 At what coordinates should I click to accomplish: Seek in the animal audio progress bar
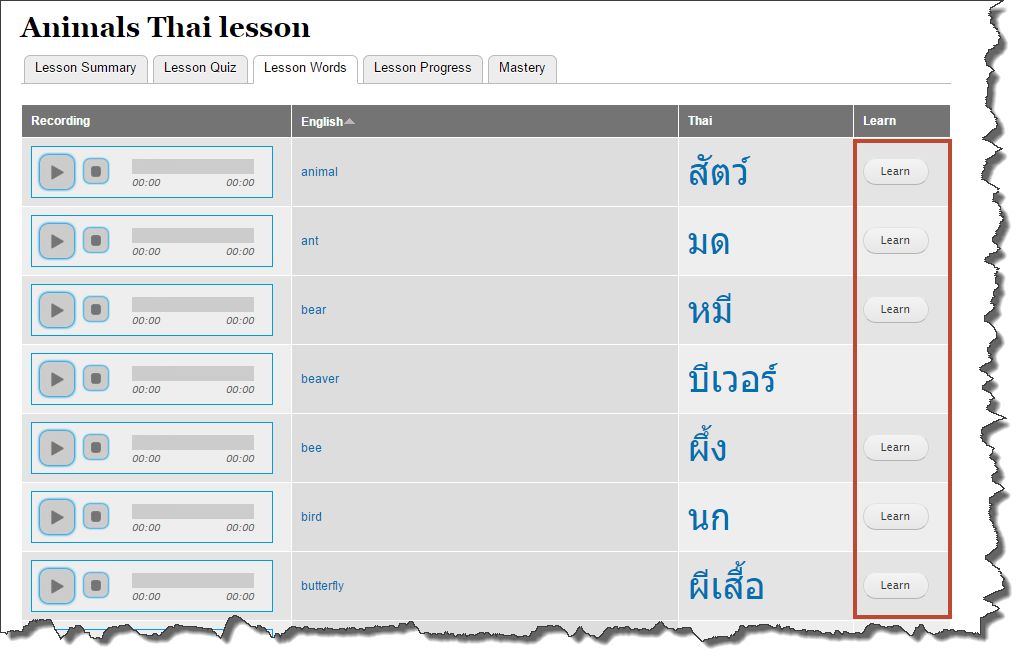point(193,166)
